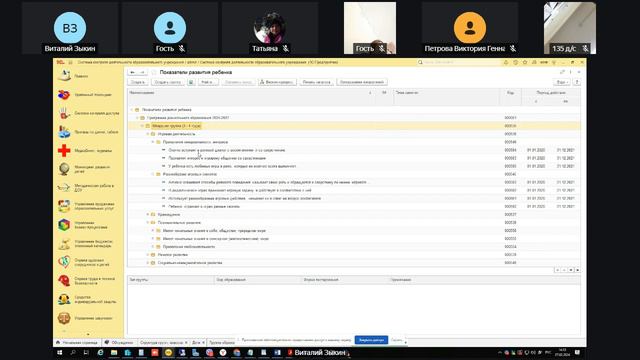The width and height of the screenshot is (640, 360).
Task: Open the yellow round app in taskbar
Action: click(x=168, y=353)
